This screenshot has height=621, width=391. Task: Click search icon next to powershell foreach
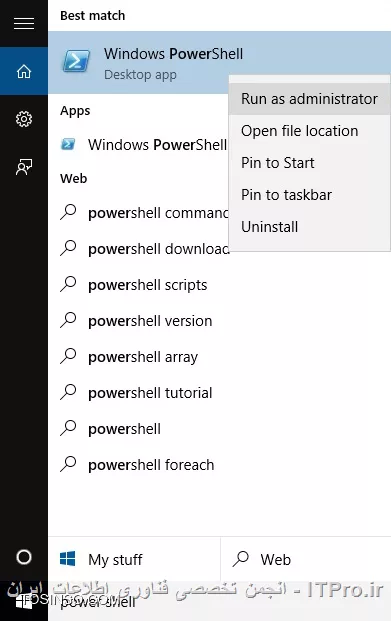[x=68, y=464]
